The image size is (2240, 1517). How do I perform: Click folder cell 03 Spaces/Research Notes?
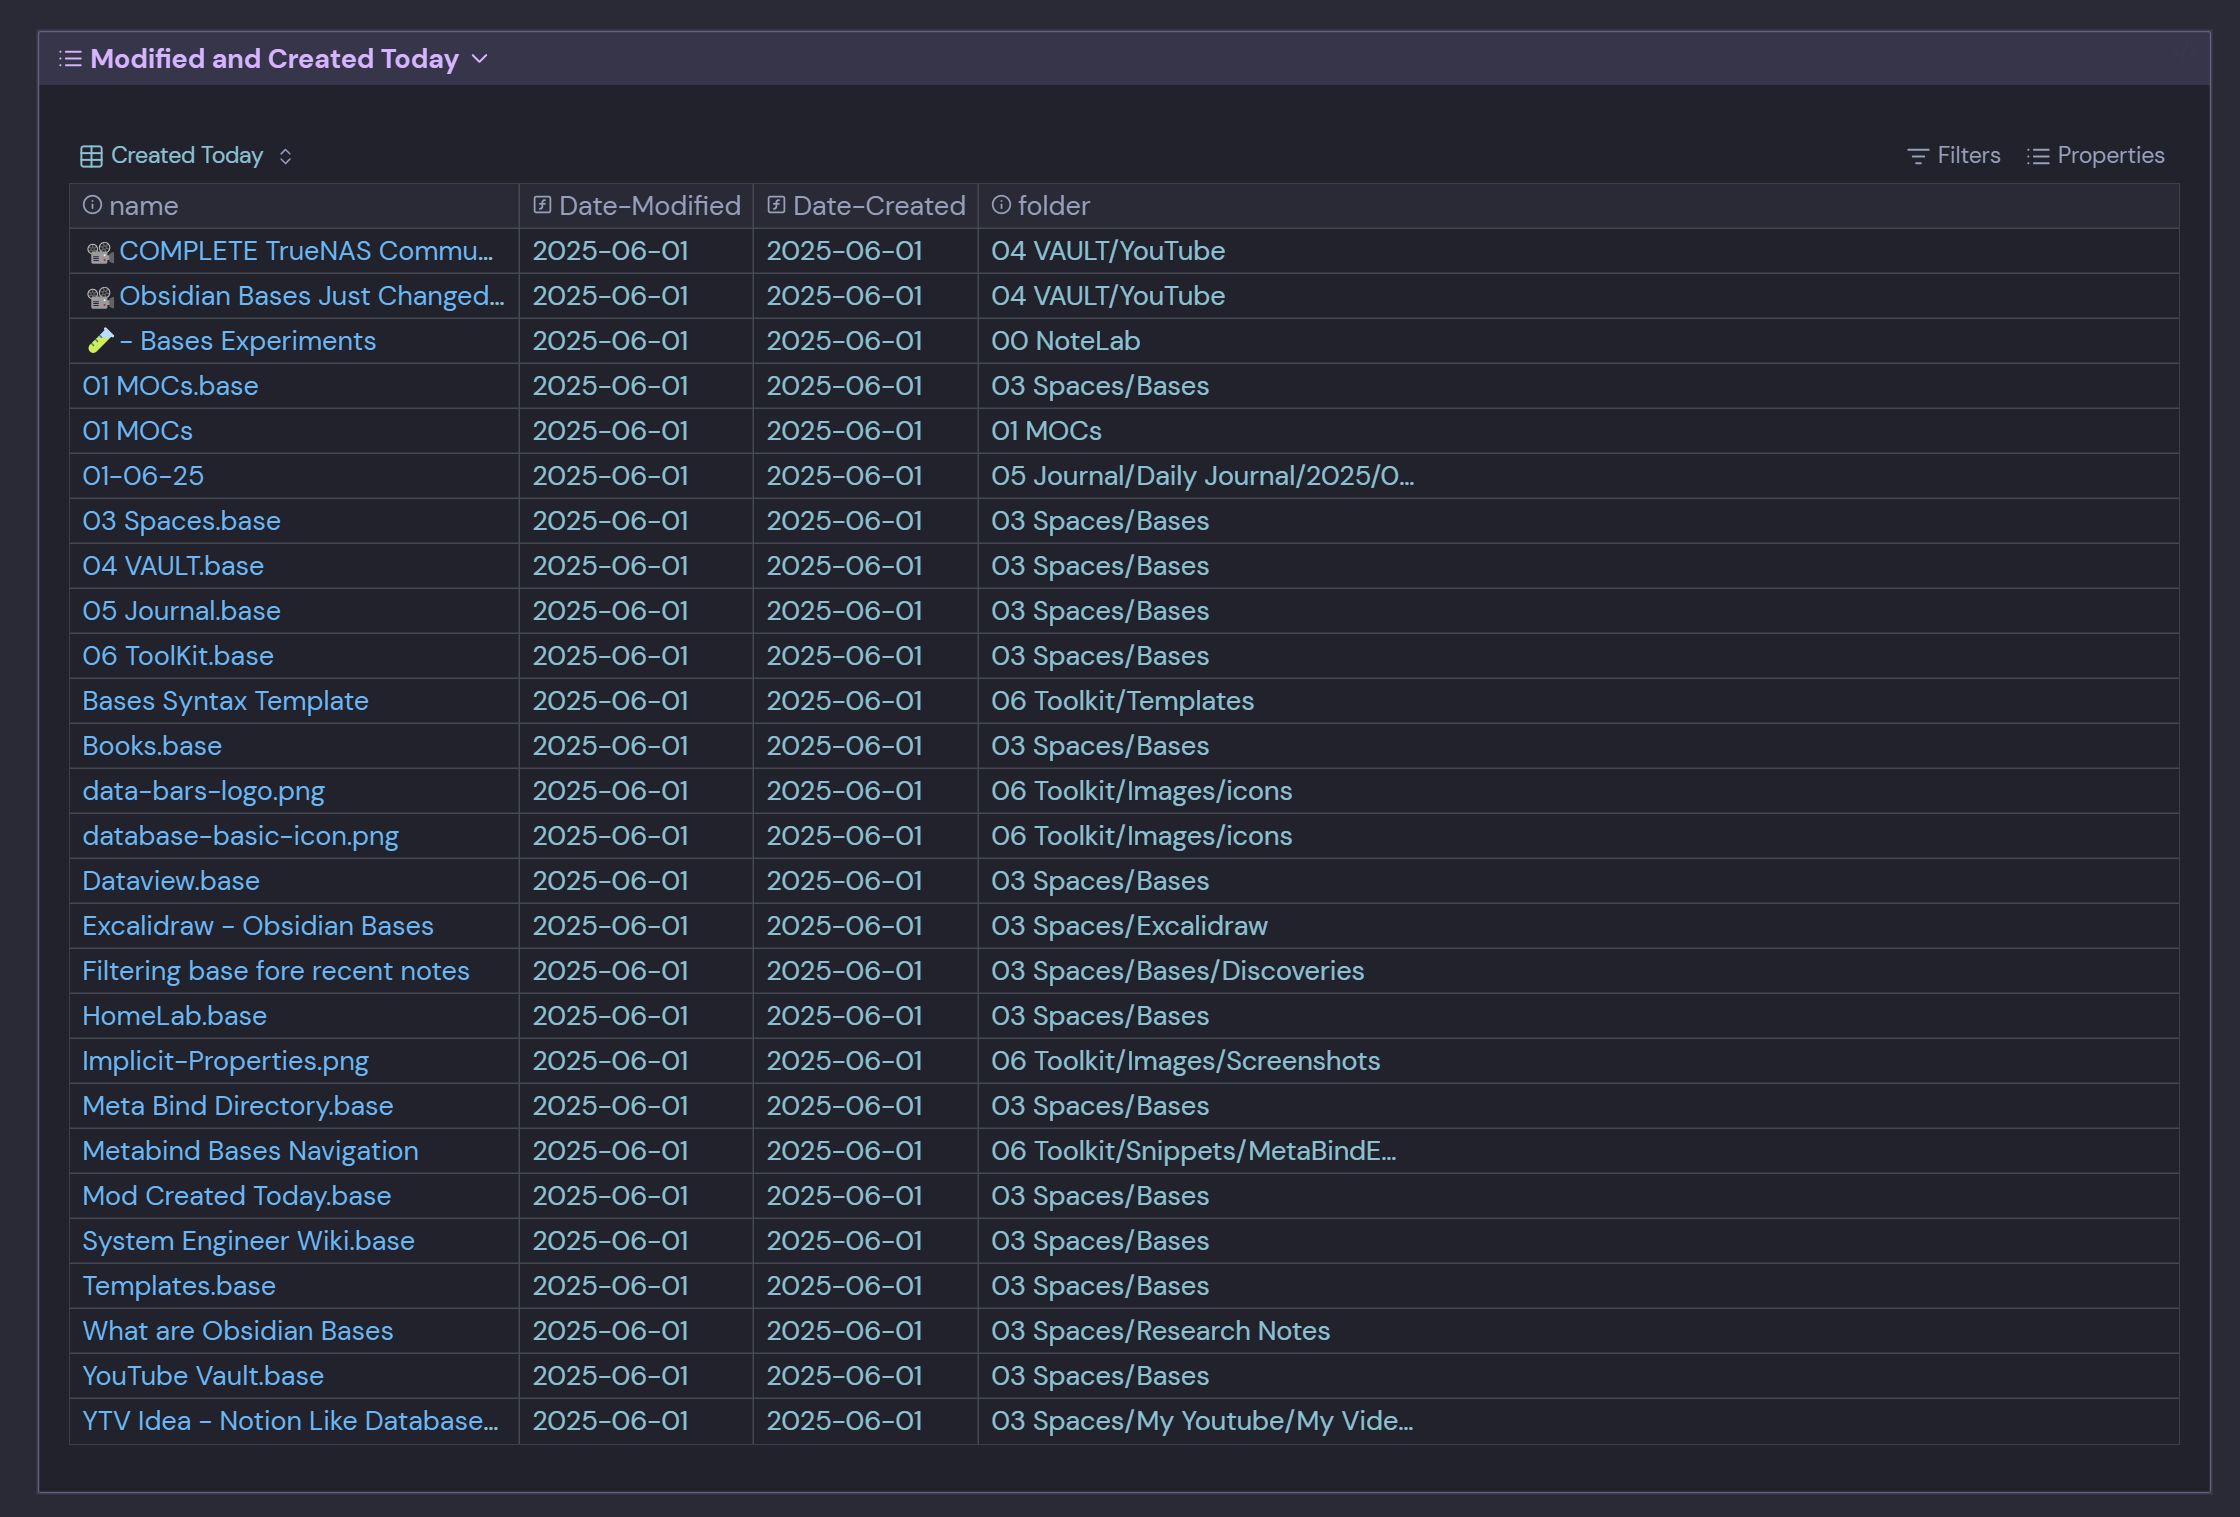pos(1579,1331)
